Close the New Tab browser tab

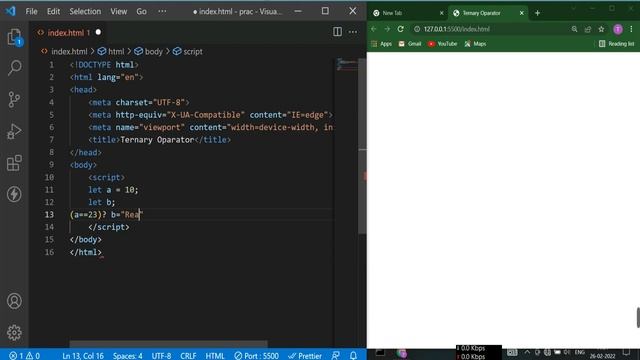[x=441, y=13]
